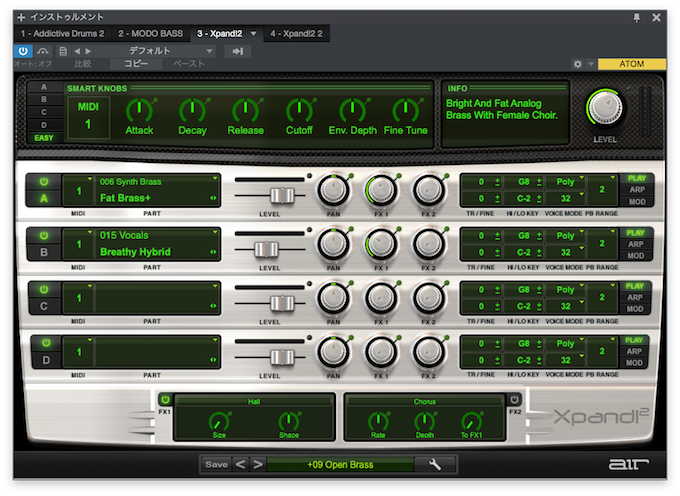Viewport: 680px width, 496px height.
Task: Click the master LEVEL knob
Action: point(605,108)
